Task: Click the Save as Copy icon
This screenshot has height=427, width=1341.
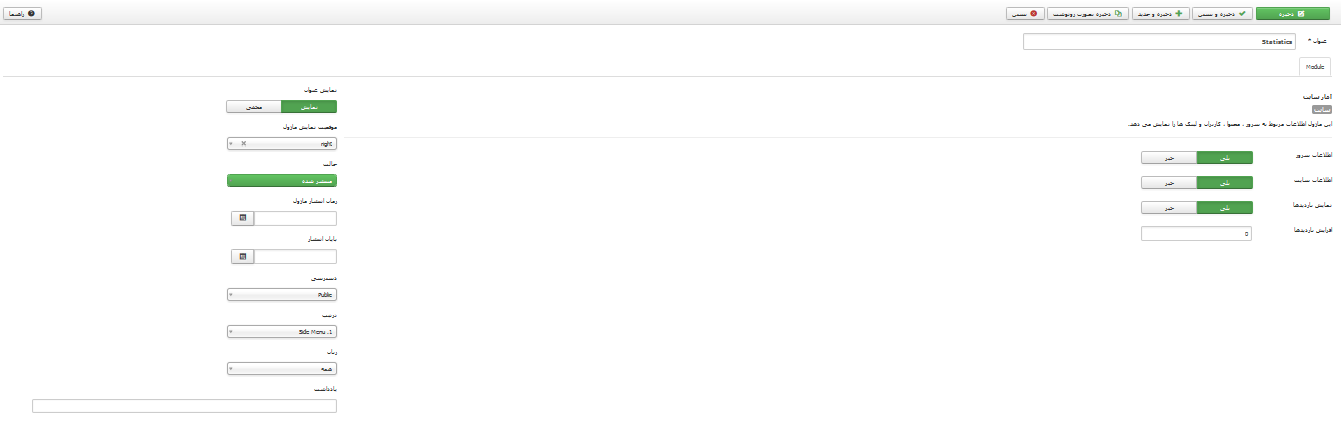Action: [x=1119, y=14]
